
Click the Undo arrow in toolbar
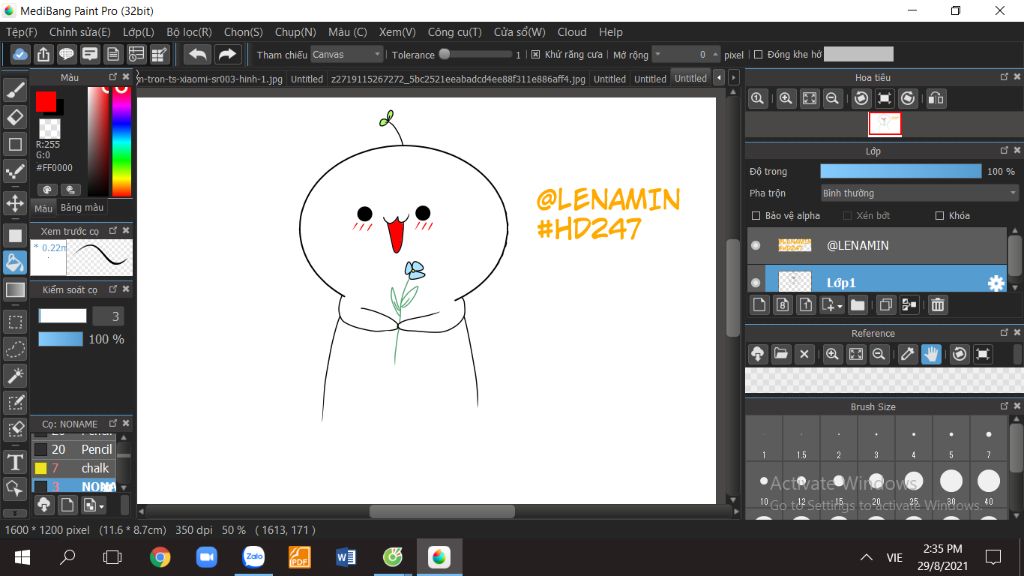[197, 55]
